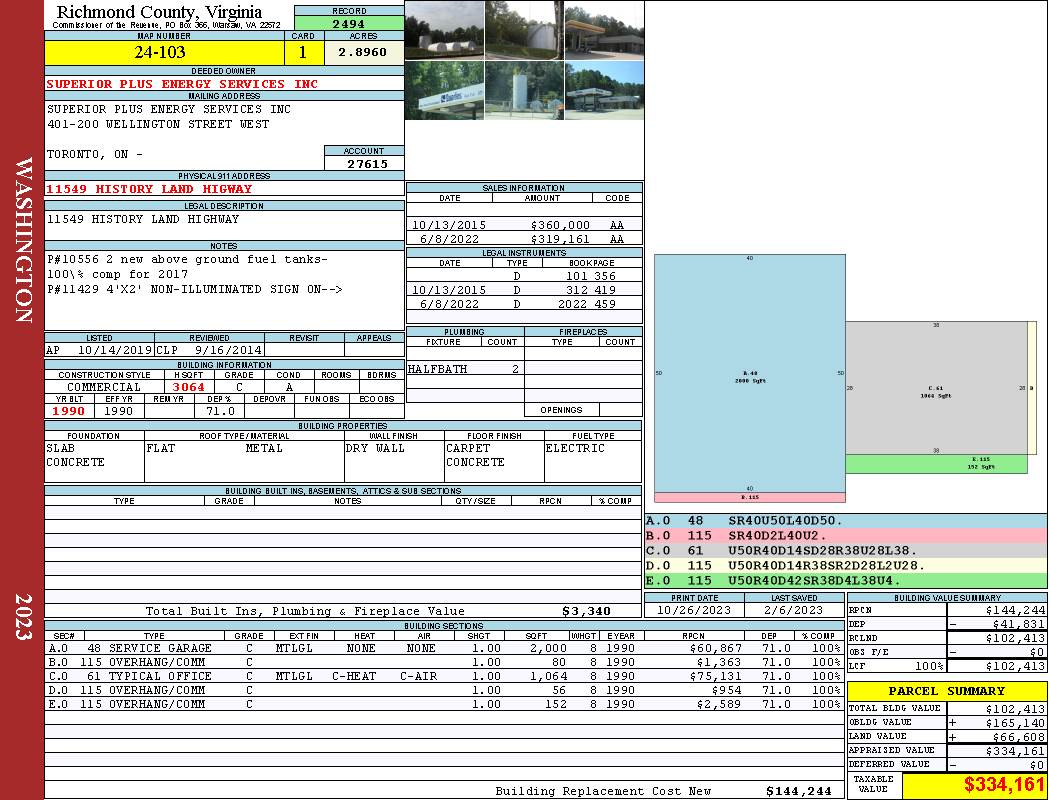The height and width of the screenshot is (800, 1050).
Task: Click acres value 2.8960
Action: pyautogui.click(x=364, y=52)
